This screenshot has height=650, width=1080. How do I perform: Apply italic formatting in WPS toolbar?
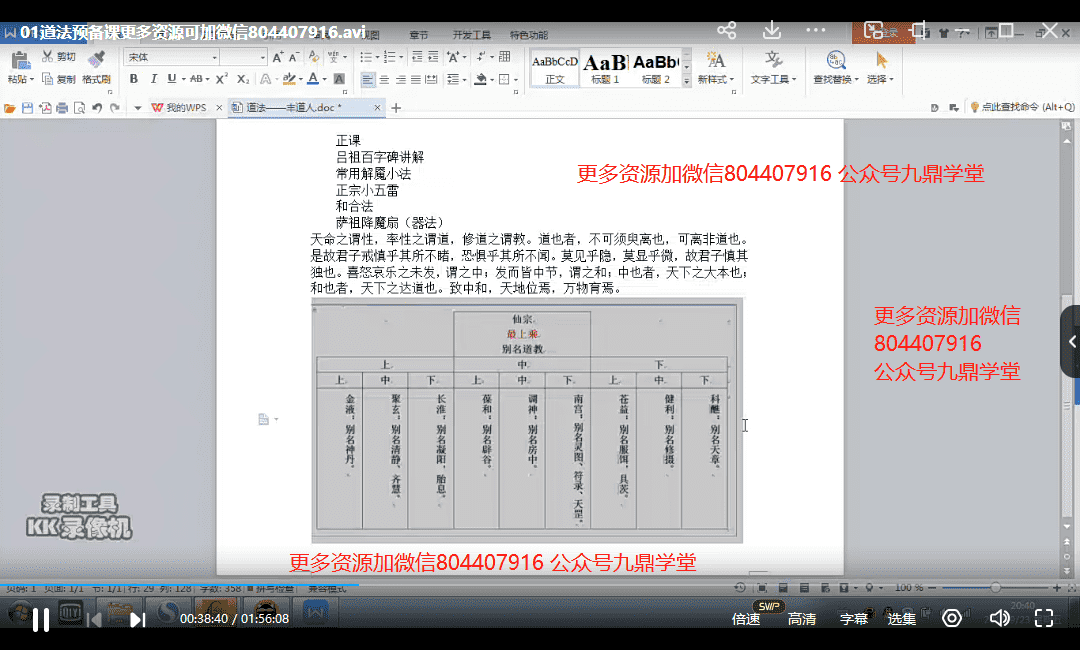click(x=151, y=79)
